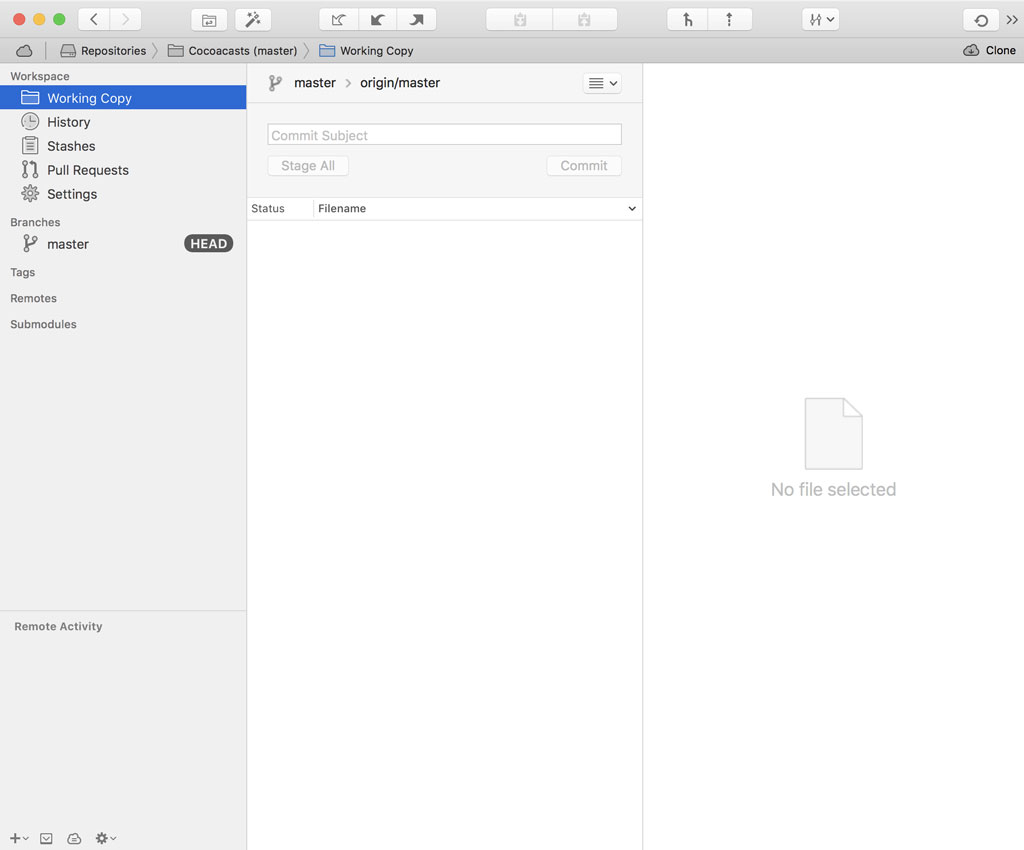Toggle the sidebar bottom panel icon
The height and width of the screenshot is (850, 1024).
[46, 838]
